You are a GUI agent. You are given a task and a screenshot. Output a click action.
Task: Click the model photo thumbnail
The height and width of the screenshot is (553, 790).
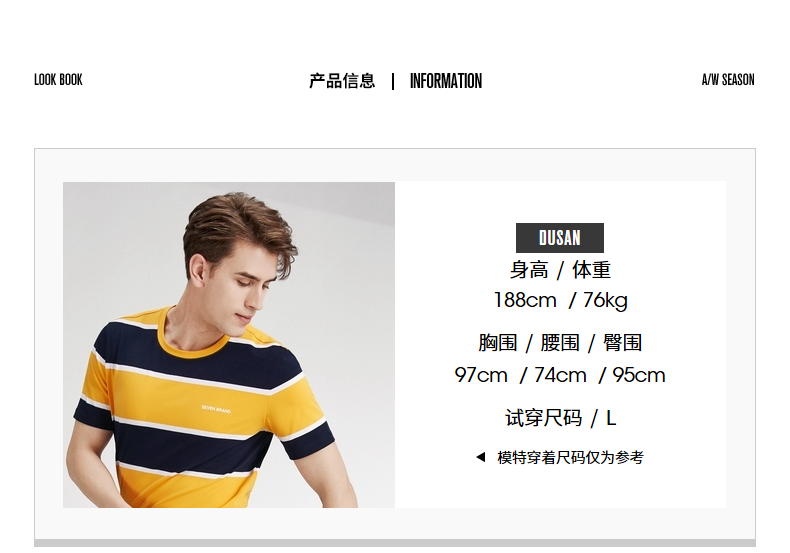tap(229, 345)
